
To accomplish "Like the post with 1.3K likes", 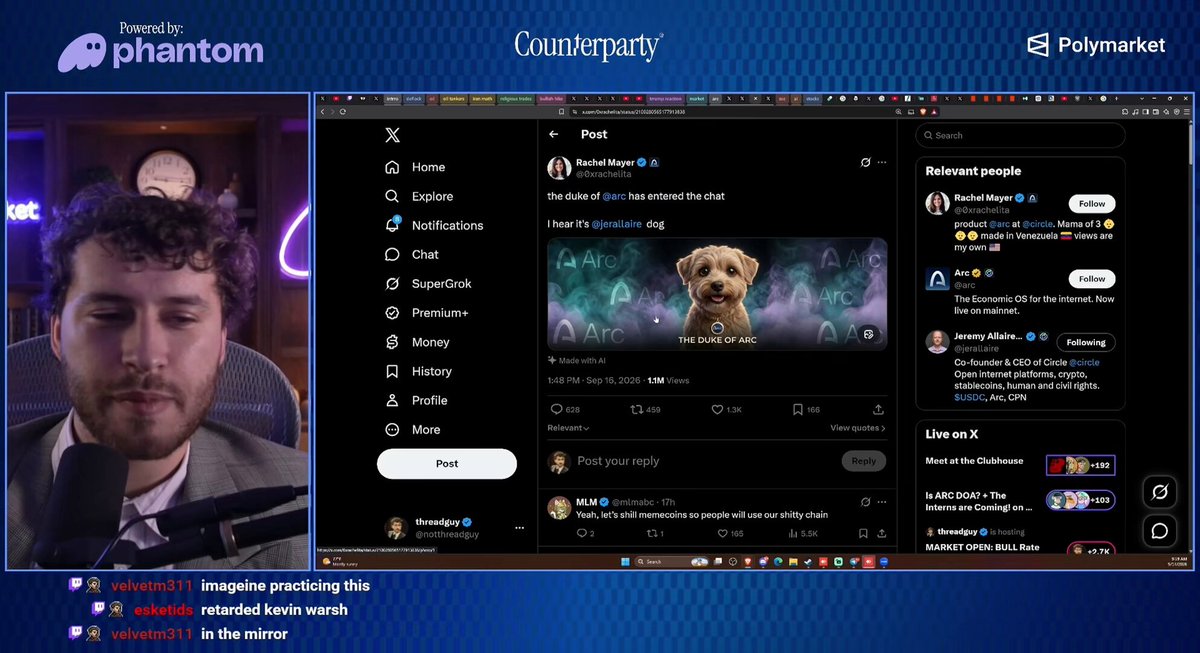I will 717,409.
